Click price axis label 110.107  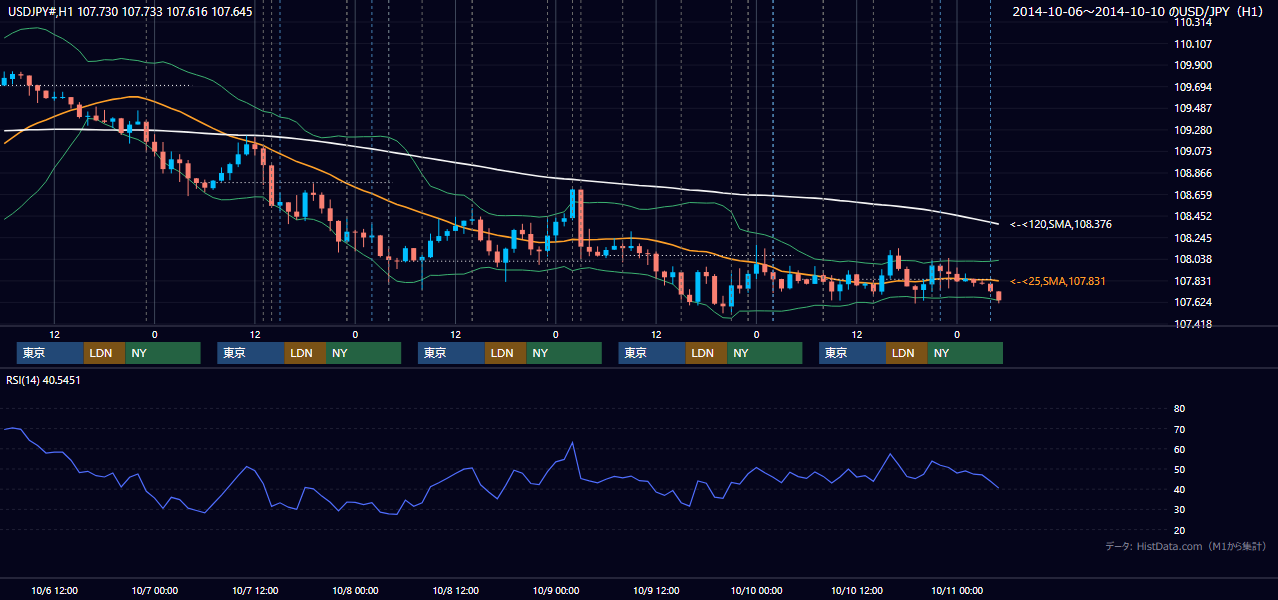[x=1193, y=44]
